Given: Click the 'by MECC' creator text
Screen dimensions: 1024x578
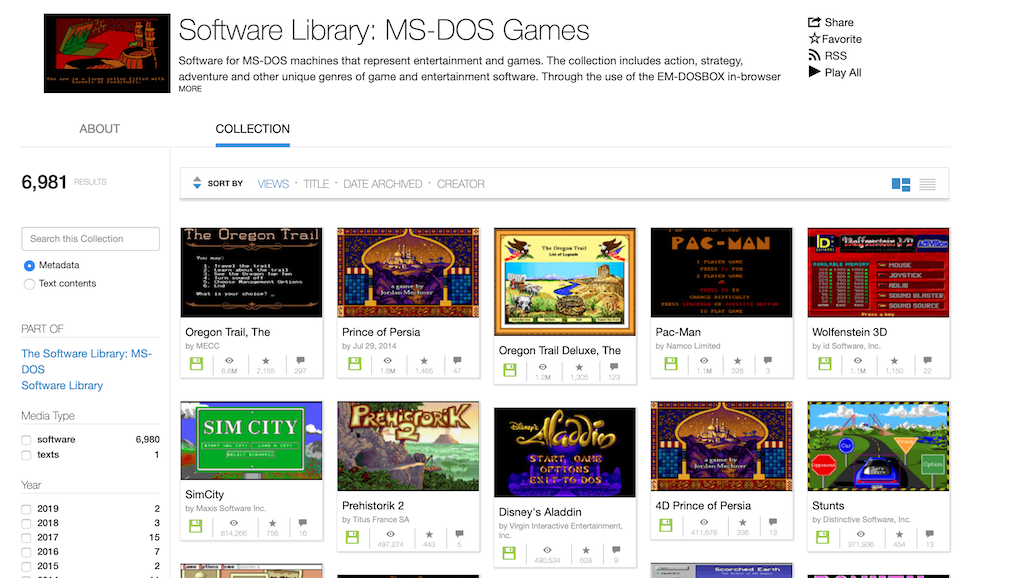Looking at the screenshot, I should click(x=202, y=346).
